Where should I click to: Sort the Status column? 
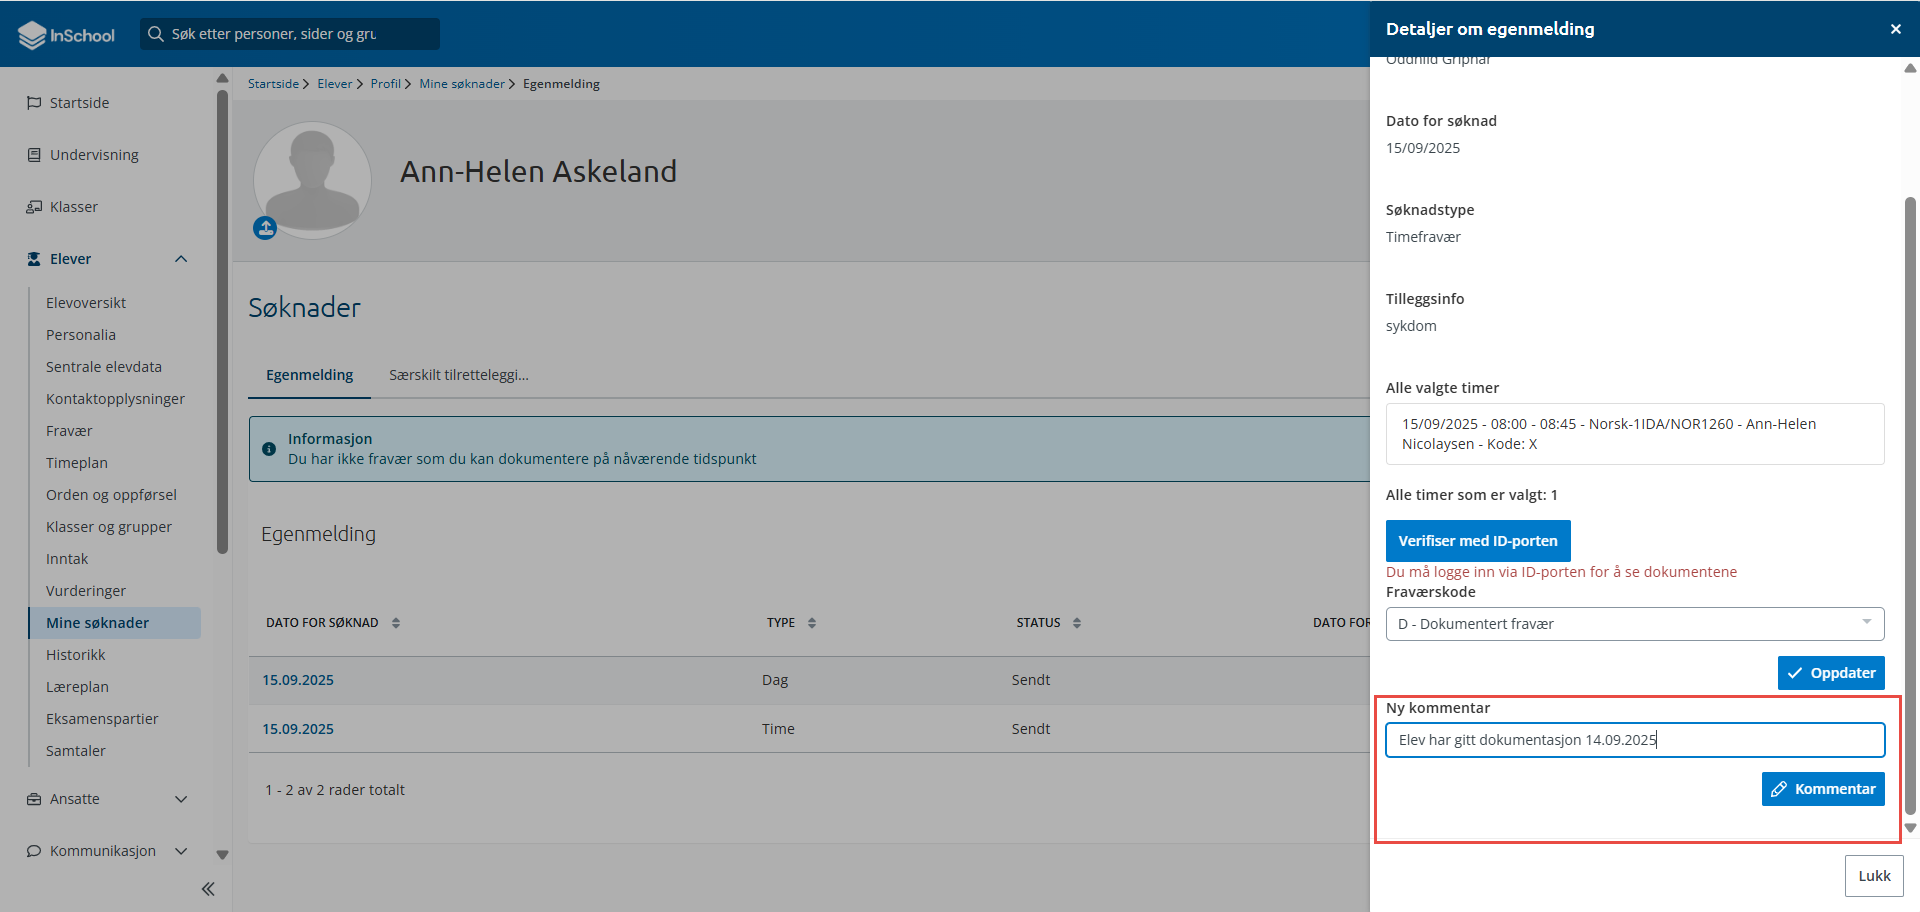[1077, 623]
